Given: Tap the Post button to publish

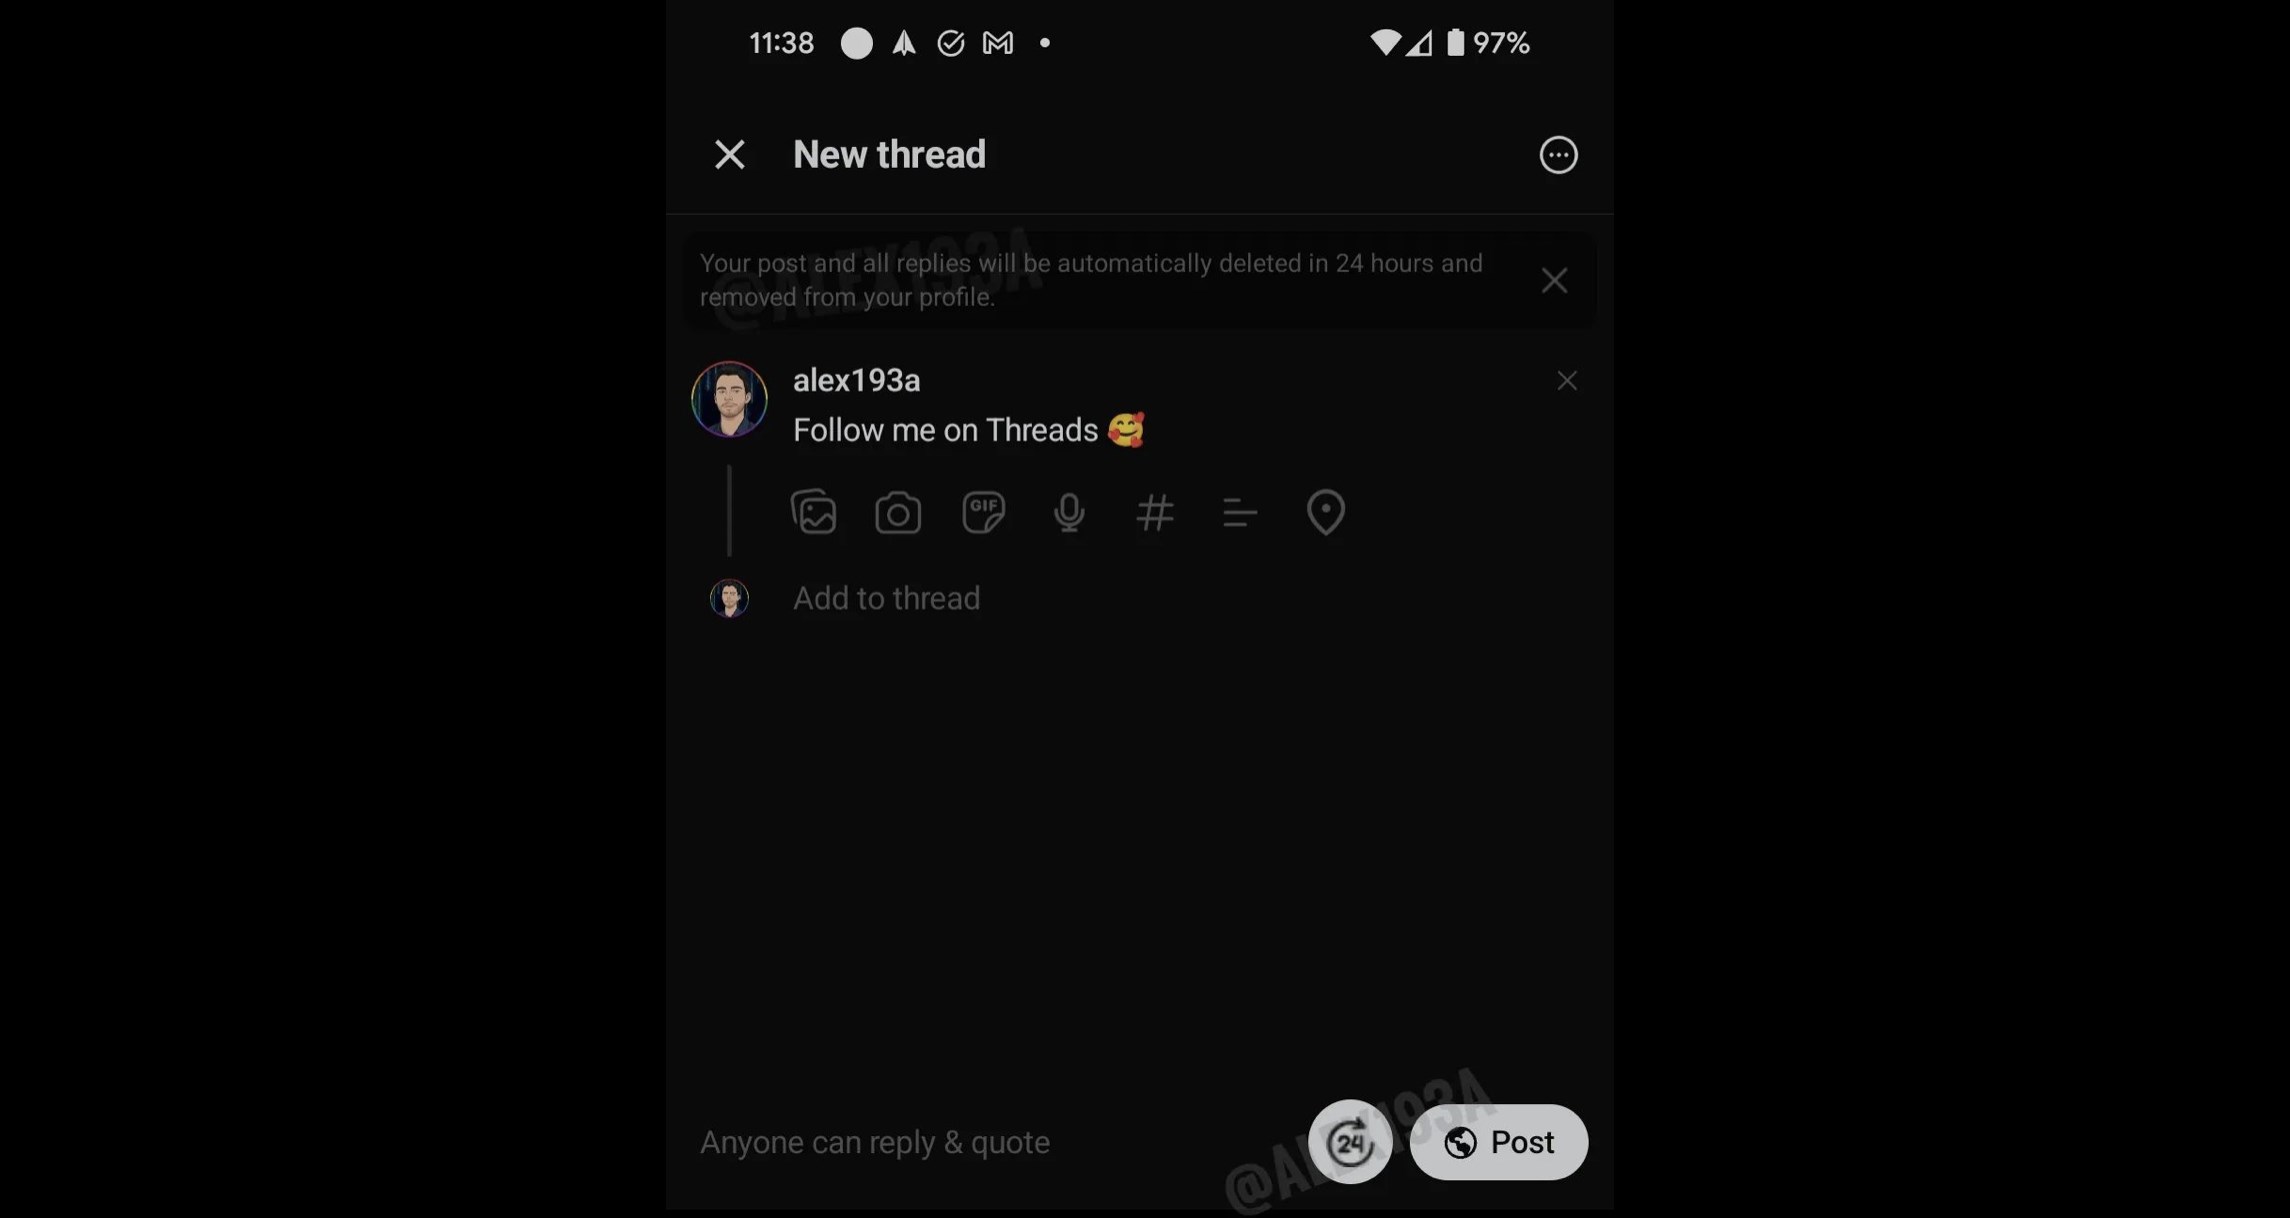Looking at the screenshot, I should (x=1498, y=1141).
